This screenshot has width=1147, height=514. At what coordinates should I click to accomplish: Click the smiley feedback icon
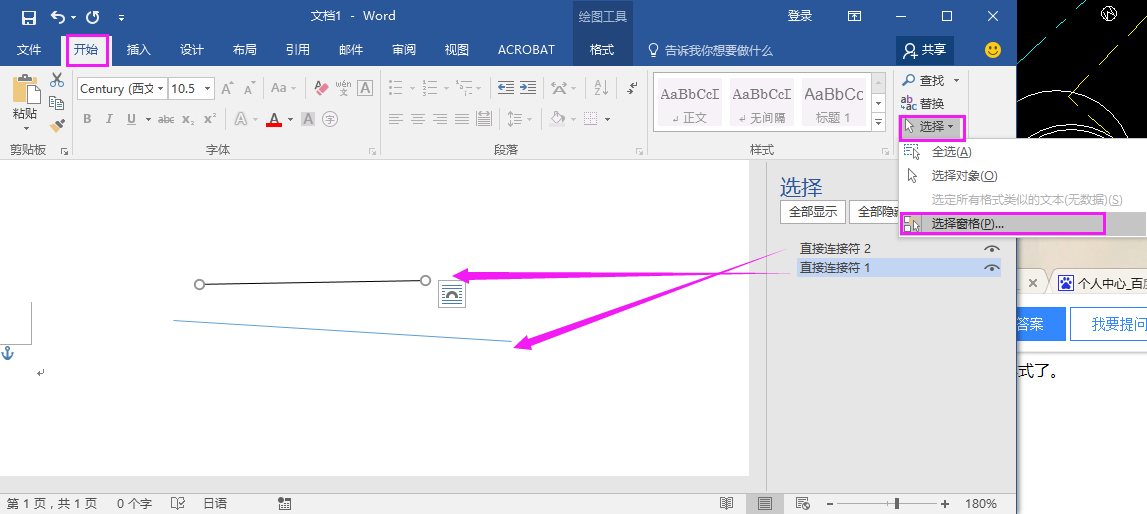tap(993, 50)
